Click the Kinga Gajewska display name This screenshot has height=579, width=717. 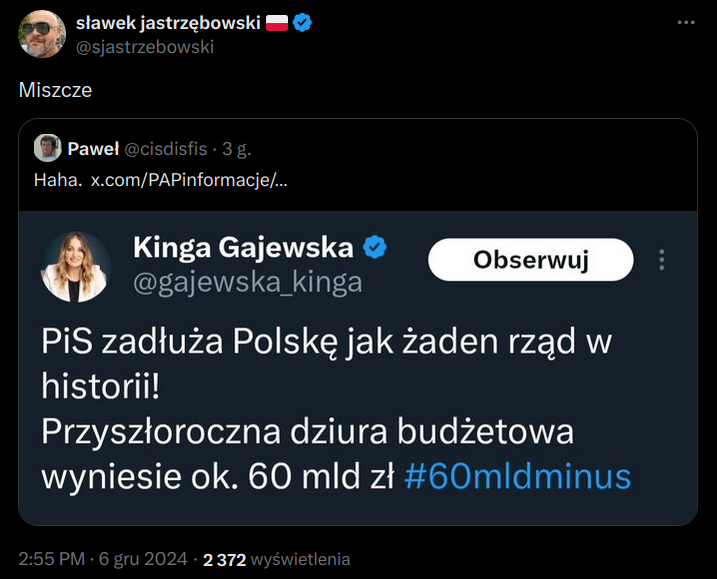click(x=243, y=247)
